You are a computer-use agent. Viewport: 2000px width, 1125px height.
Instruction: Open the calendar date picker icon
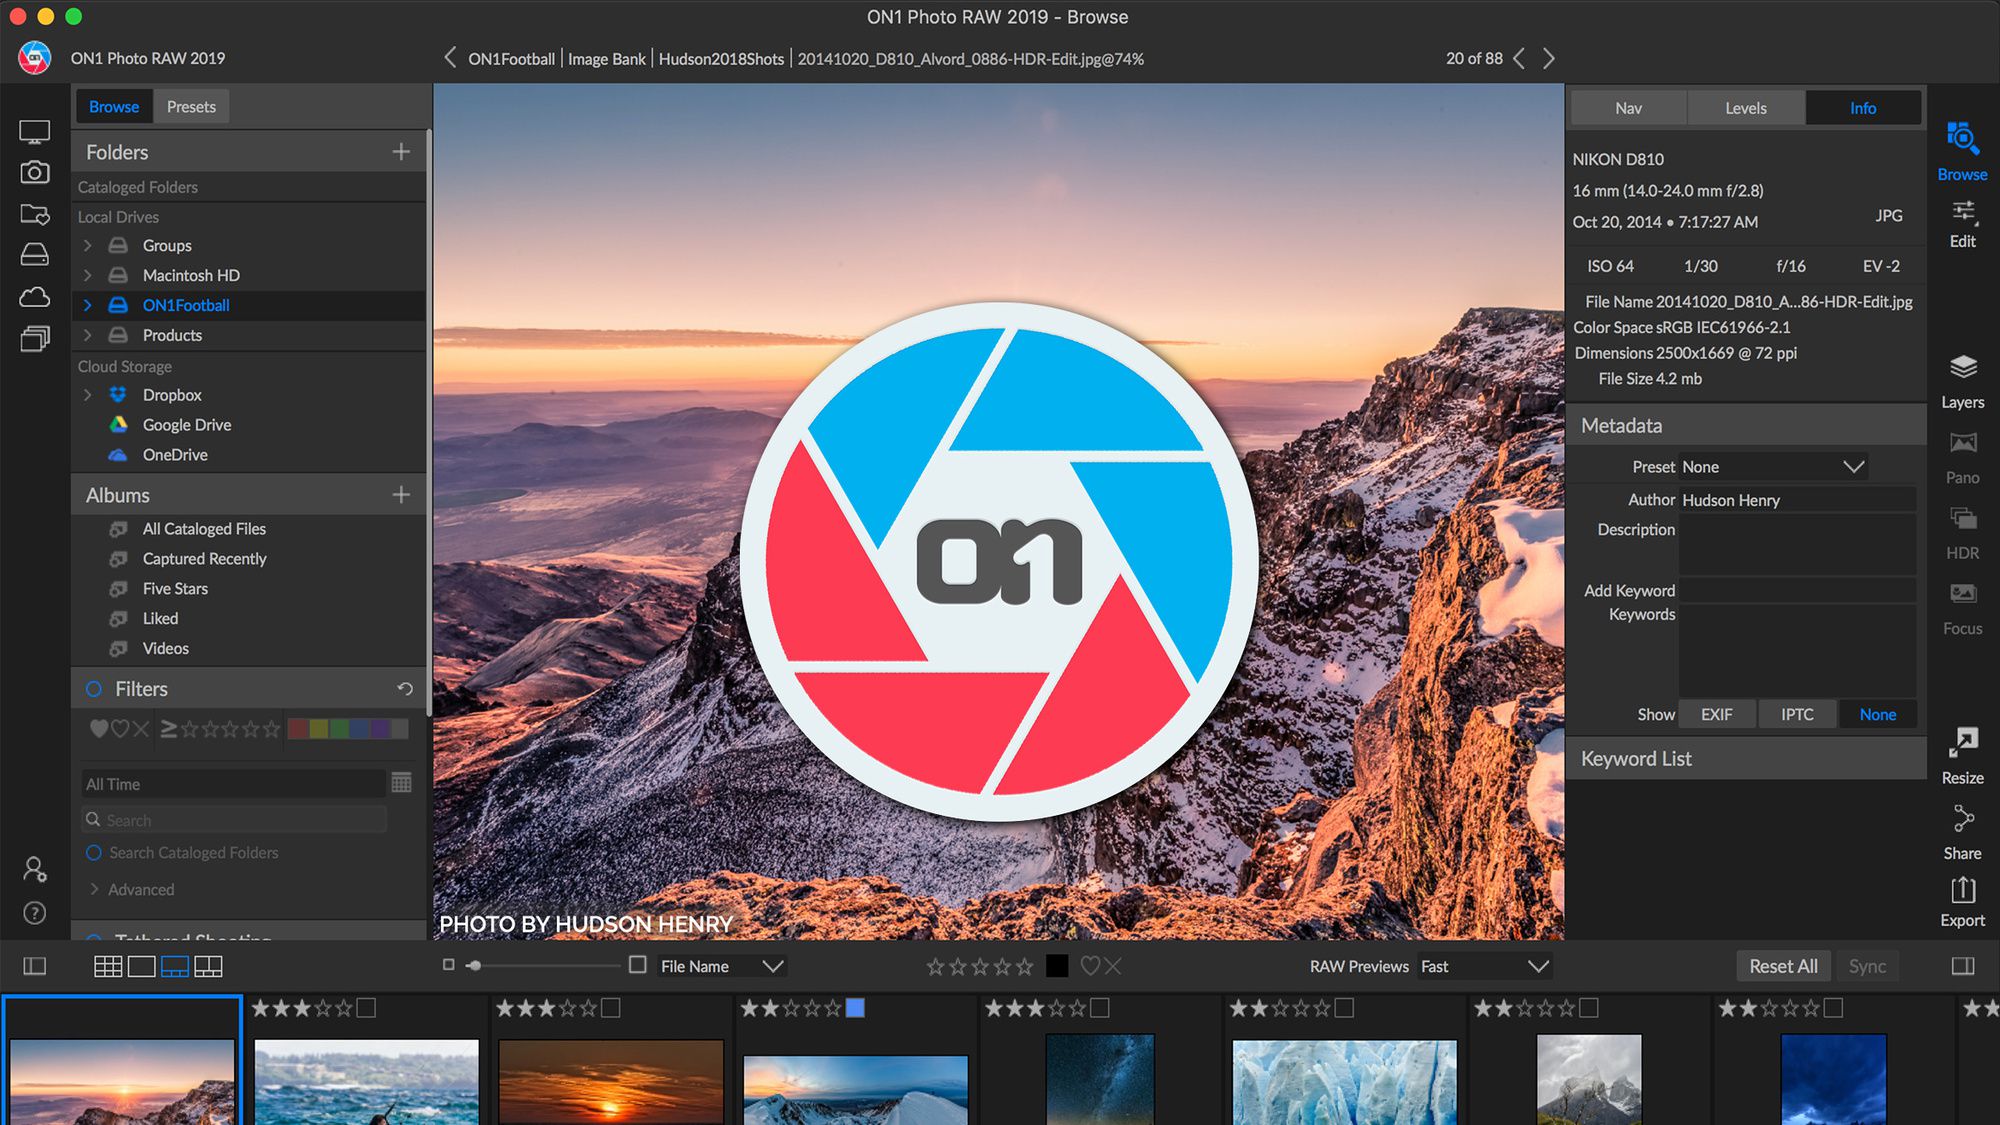pos(402,783)
